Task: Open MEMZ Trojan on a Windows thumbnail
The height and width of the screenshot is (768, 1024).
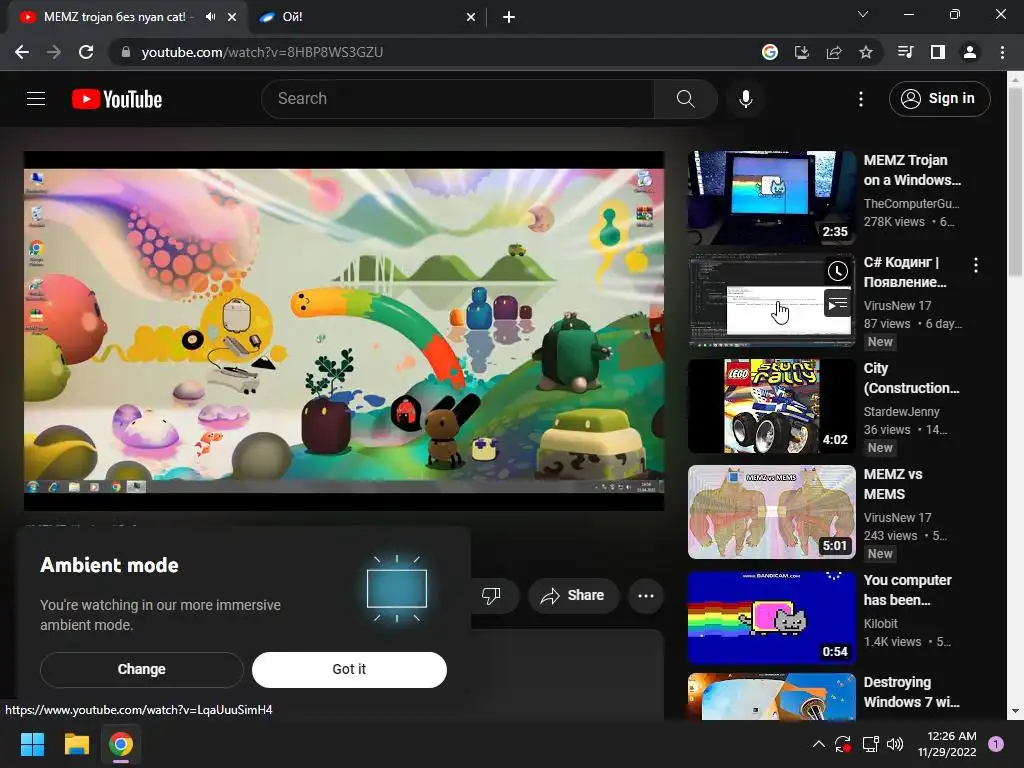Action: coord(772,197)
